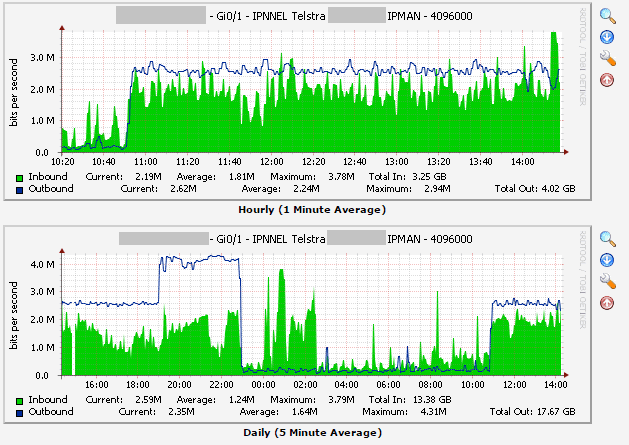Click Hourly Outbound maximum value 2.94M

[437, 189]
